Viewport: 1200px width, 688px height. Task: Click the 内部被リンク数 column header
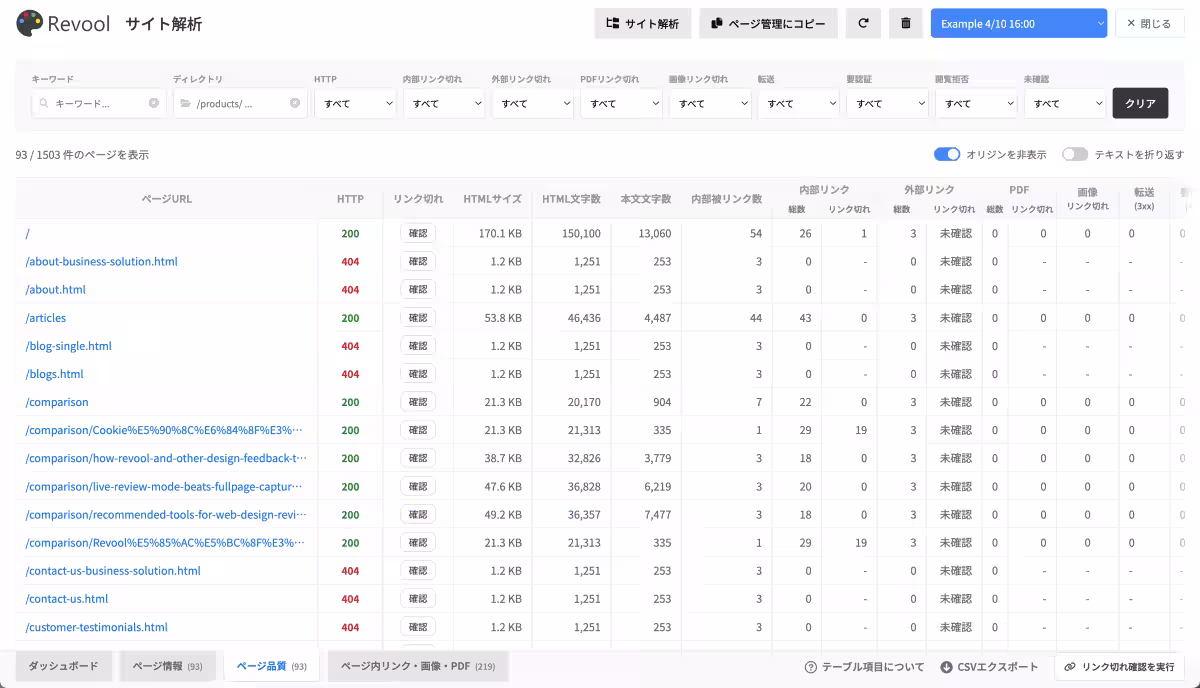[726, 199]
